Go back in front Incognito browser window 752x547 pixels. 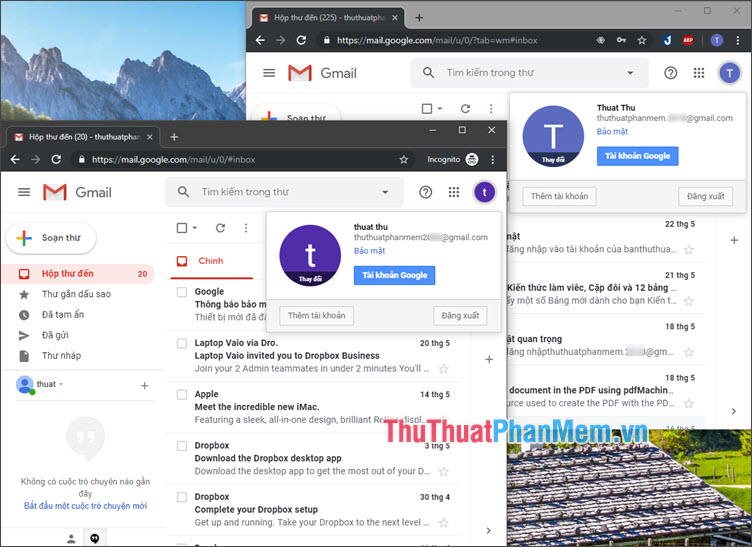15,160
